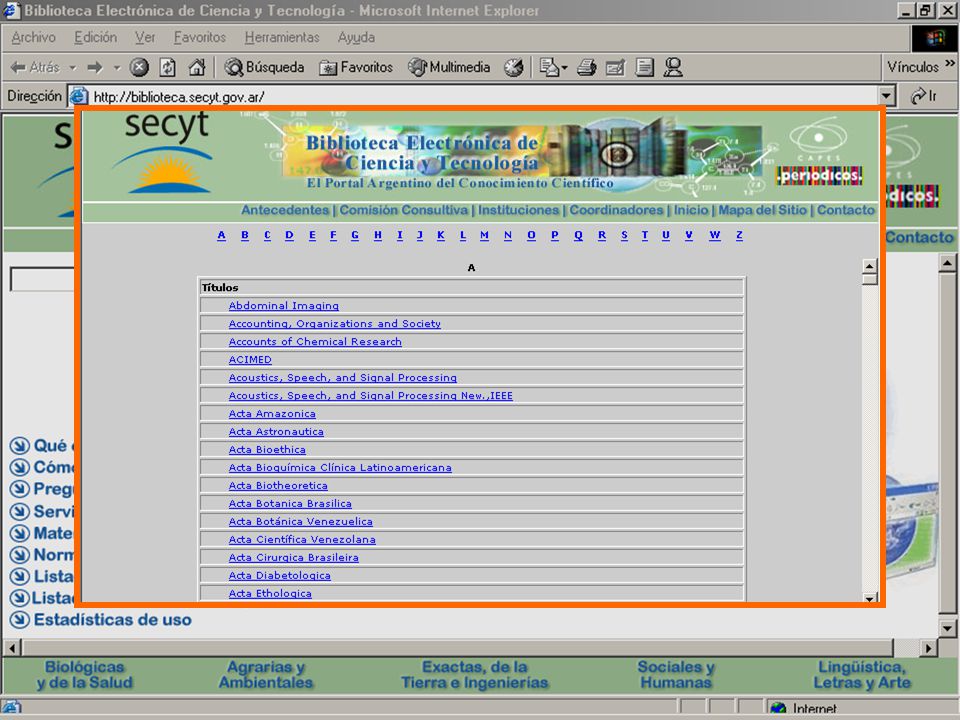Viewport: 960px width, 720px height.
Task: Open Biológicas y de la Salud category
Action: (84, 675)
